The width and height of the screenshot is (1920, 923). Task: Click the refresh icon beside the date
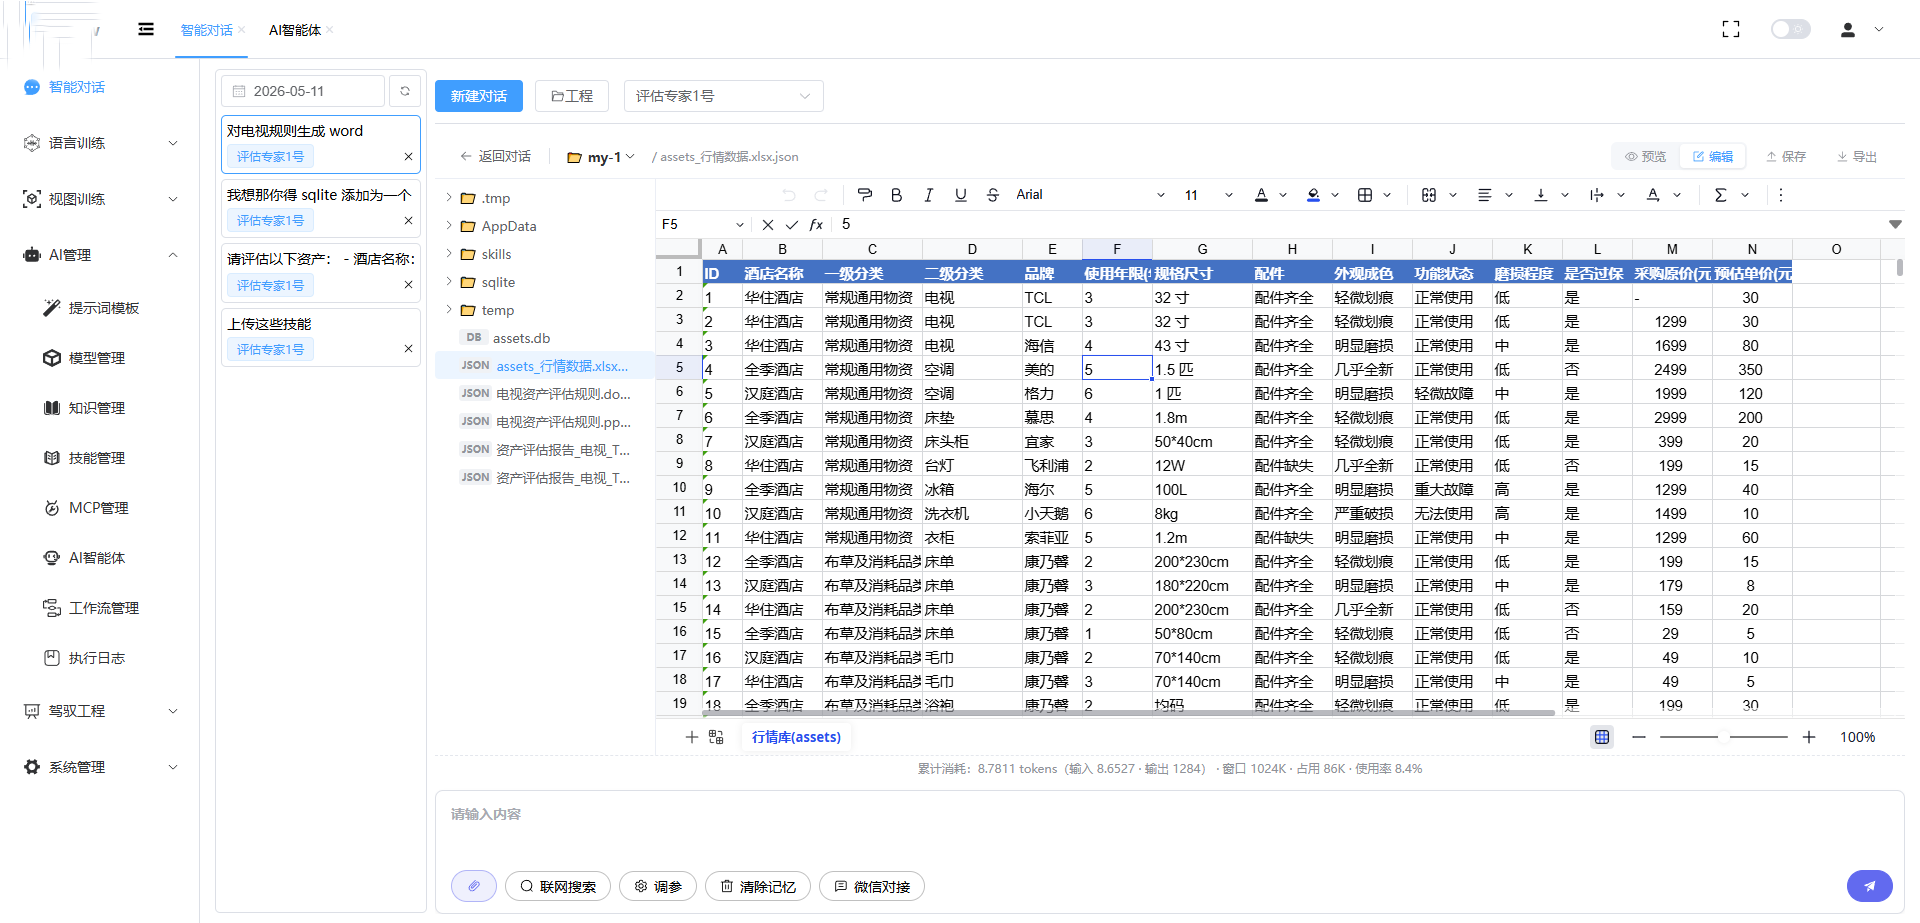click(x=405, y=91)
